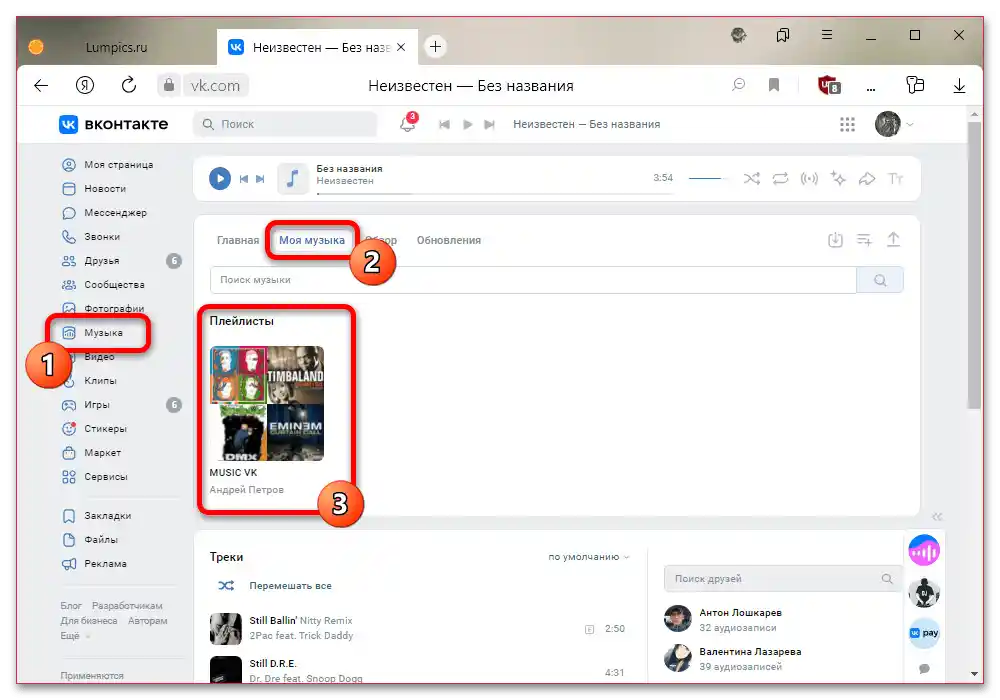Open Новости in the sidebar
Screen dimensions: 1000x700
pyautogui.click(x=94, y=189)
